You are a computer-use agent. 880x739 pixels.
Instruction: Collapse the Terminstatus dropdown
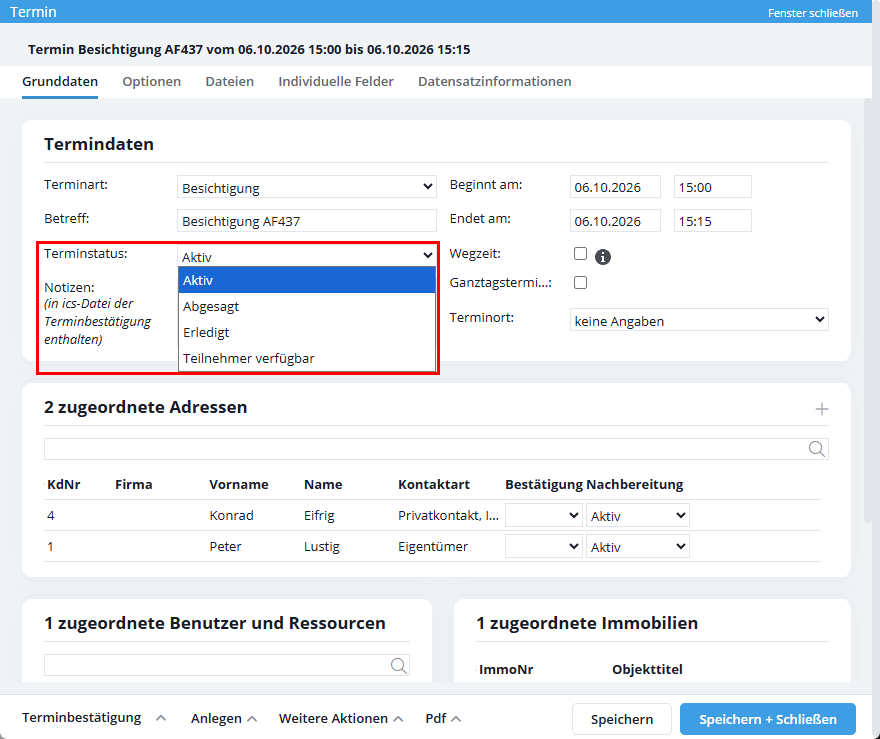[306, 256]
